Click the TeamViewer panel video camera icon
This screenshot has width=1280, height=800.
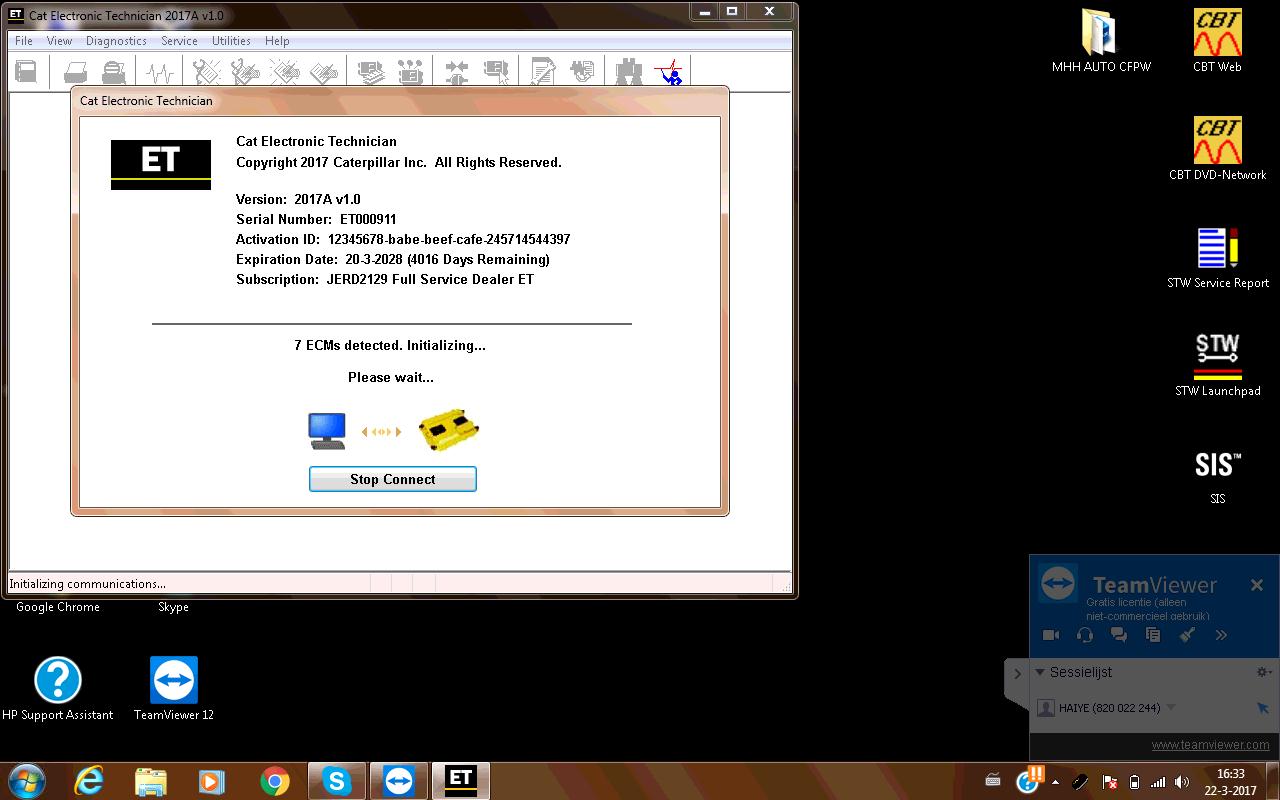(x=1051, y=635)
